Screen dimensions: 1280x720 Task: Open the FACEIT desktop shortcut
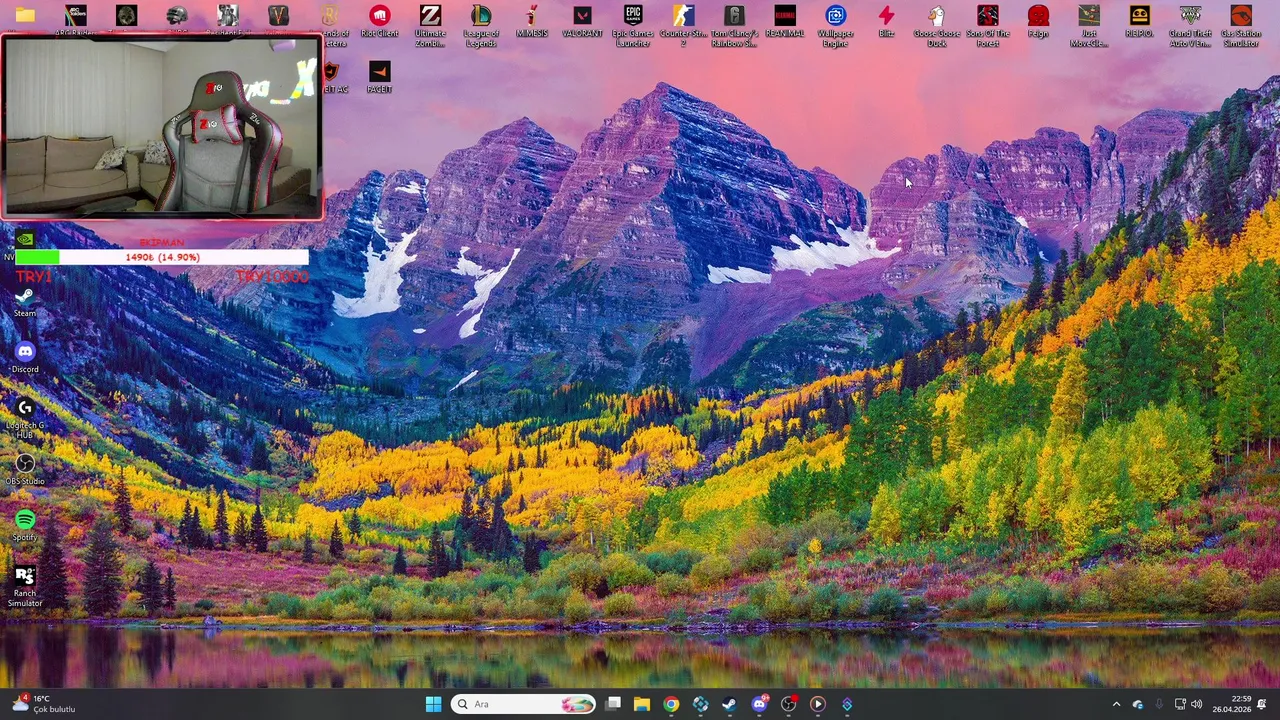tap(379, 77)
